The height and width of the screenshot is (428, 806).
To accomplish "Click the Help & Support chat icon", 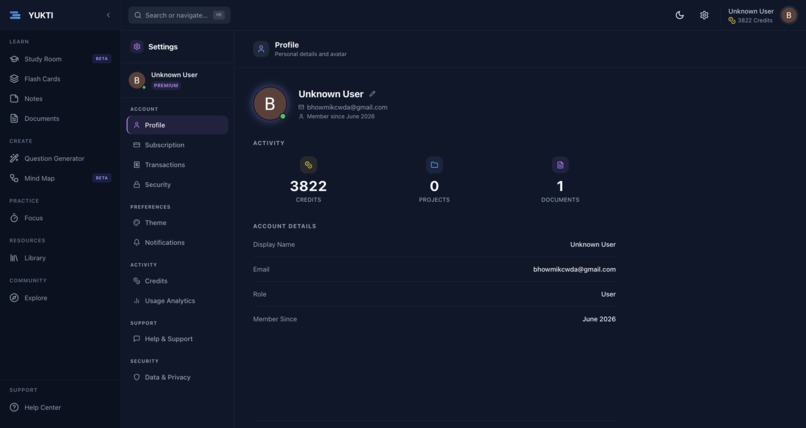I will coord(137,339).
